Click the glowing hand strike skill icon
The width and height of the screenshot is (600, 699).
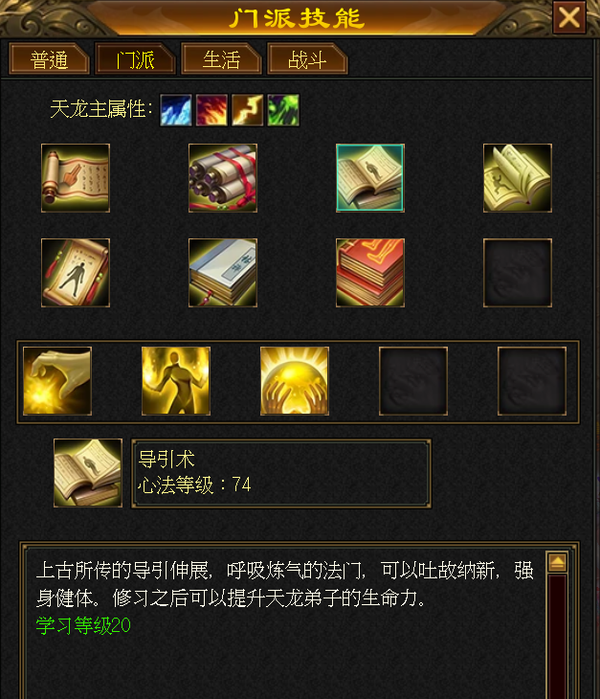58,381
